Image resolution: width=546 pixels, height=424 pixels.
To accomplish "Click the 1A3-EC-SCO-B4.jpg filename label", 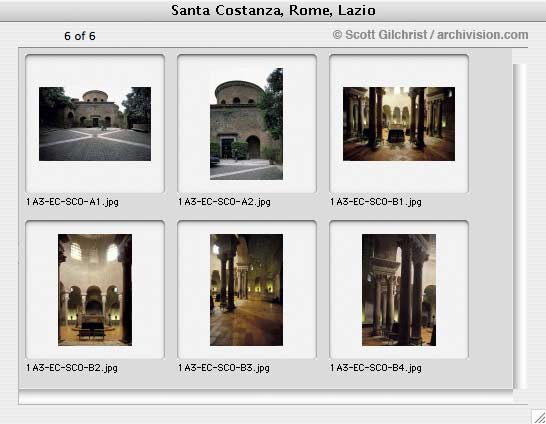I will click(376, 368).
